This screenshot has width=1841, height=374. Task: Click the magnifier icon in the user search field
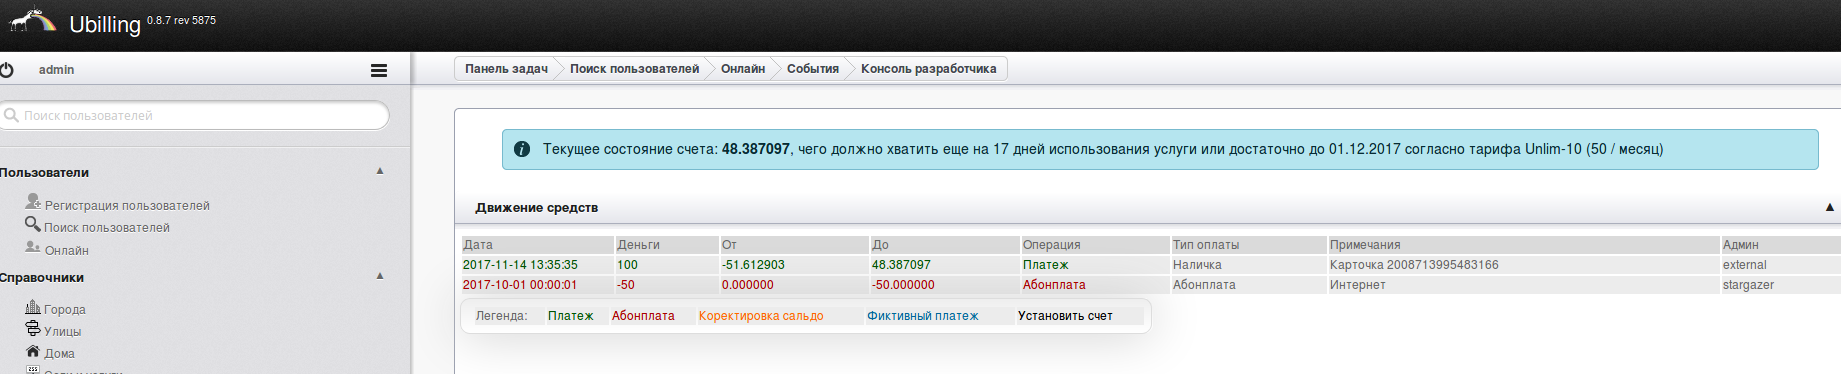tap(12, 116)
